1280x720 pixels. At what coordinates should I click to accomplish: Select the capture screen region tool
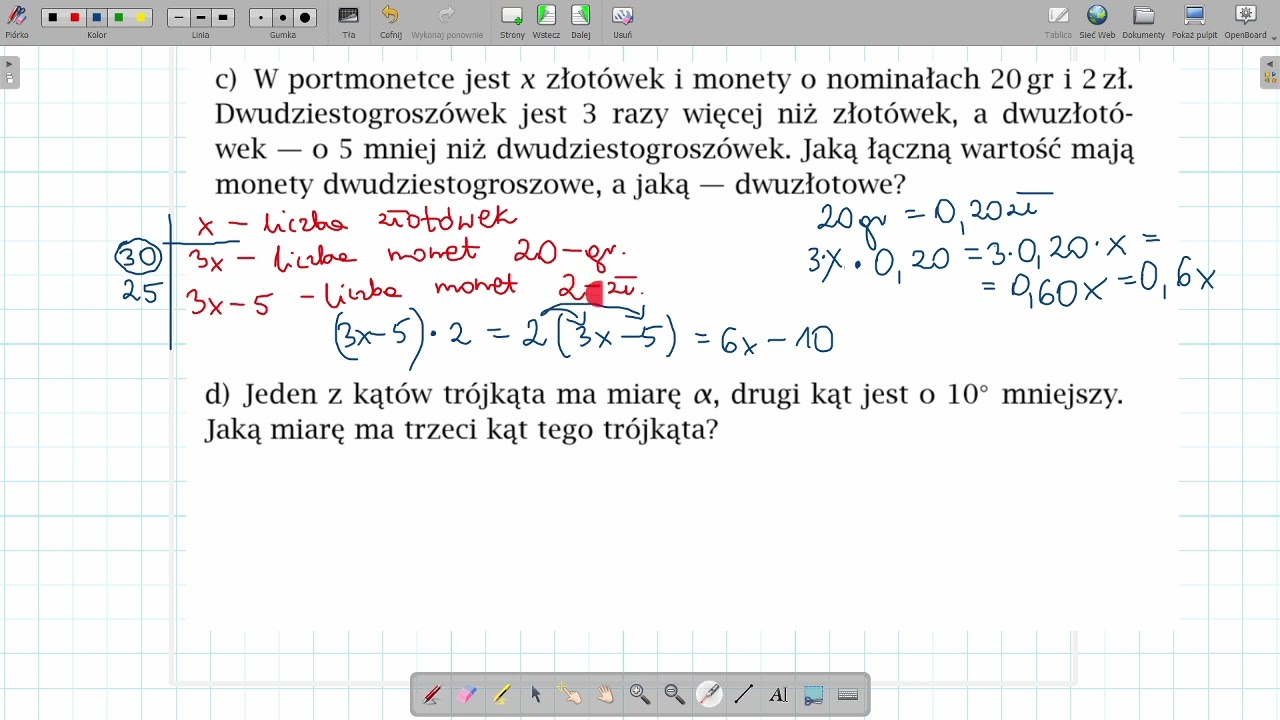coord(813,694)
